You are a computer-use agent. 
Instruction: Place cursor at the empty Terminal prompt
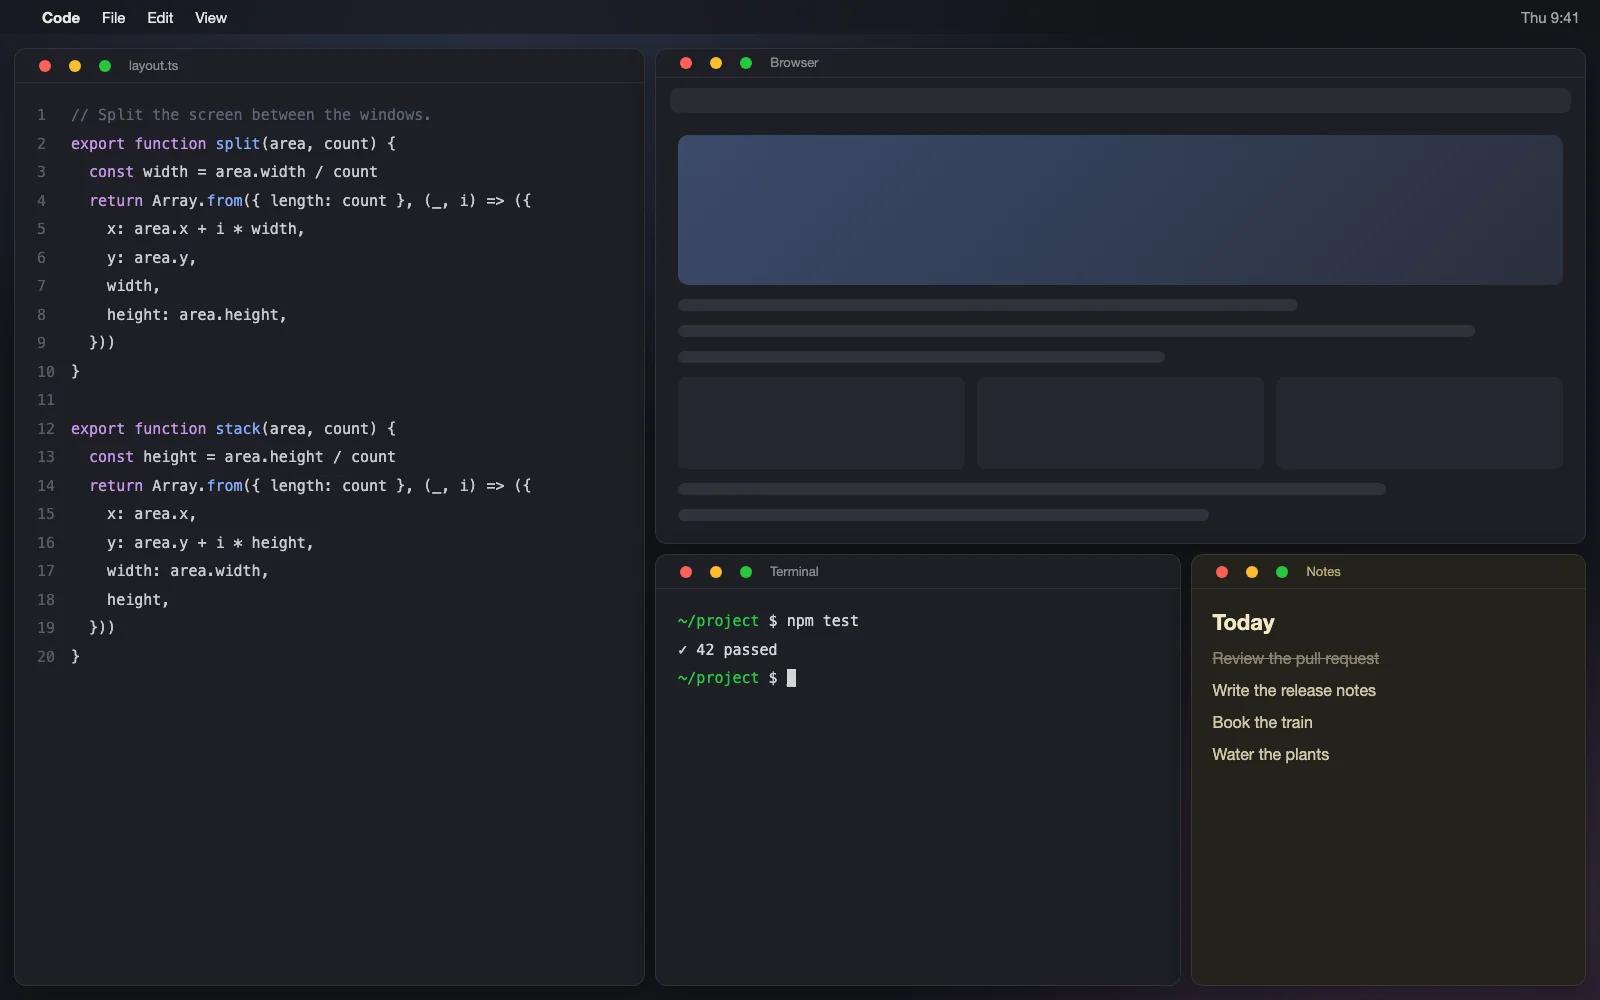tap(791, 678)
